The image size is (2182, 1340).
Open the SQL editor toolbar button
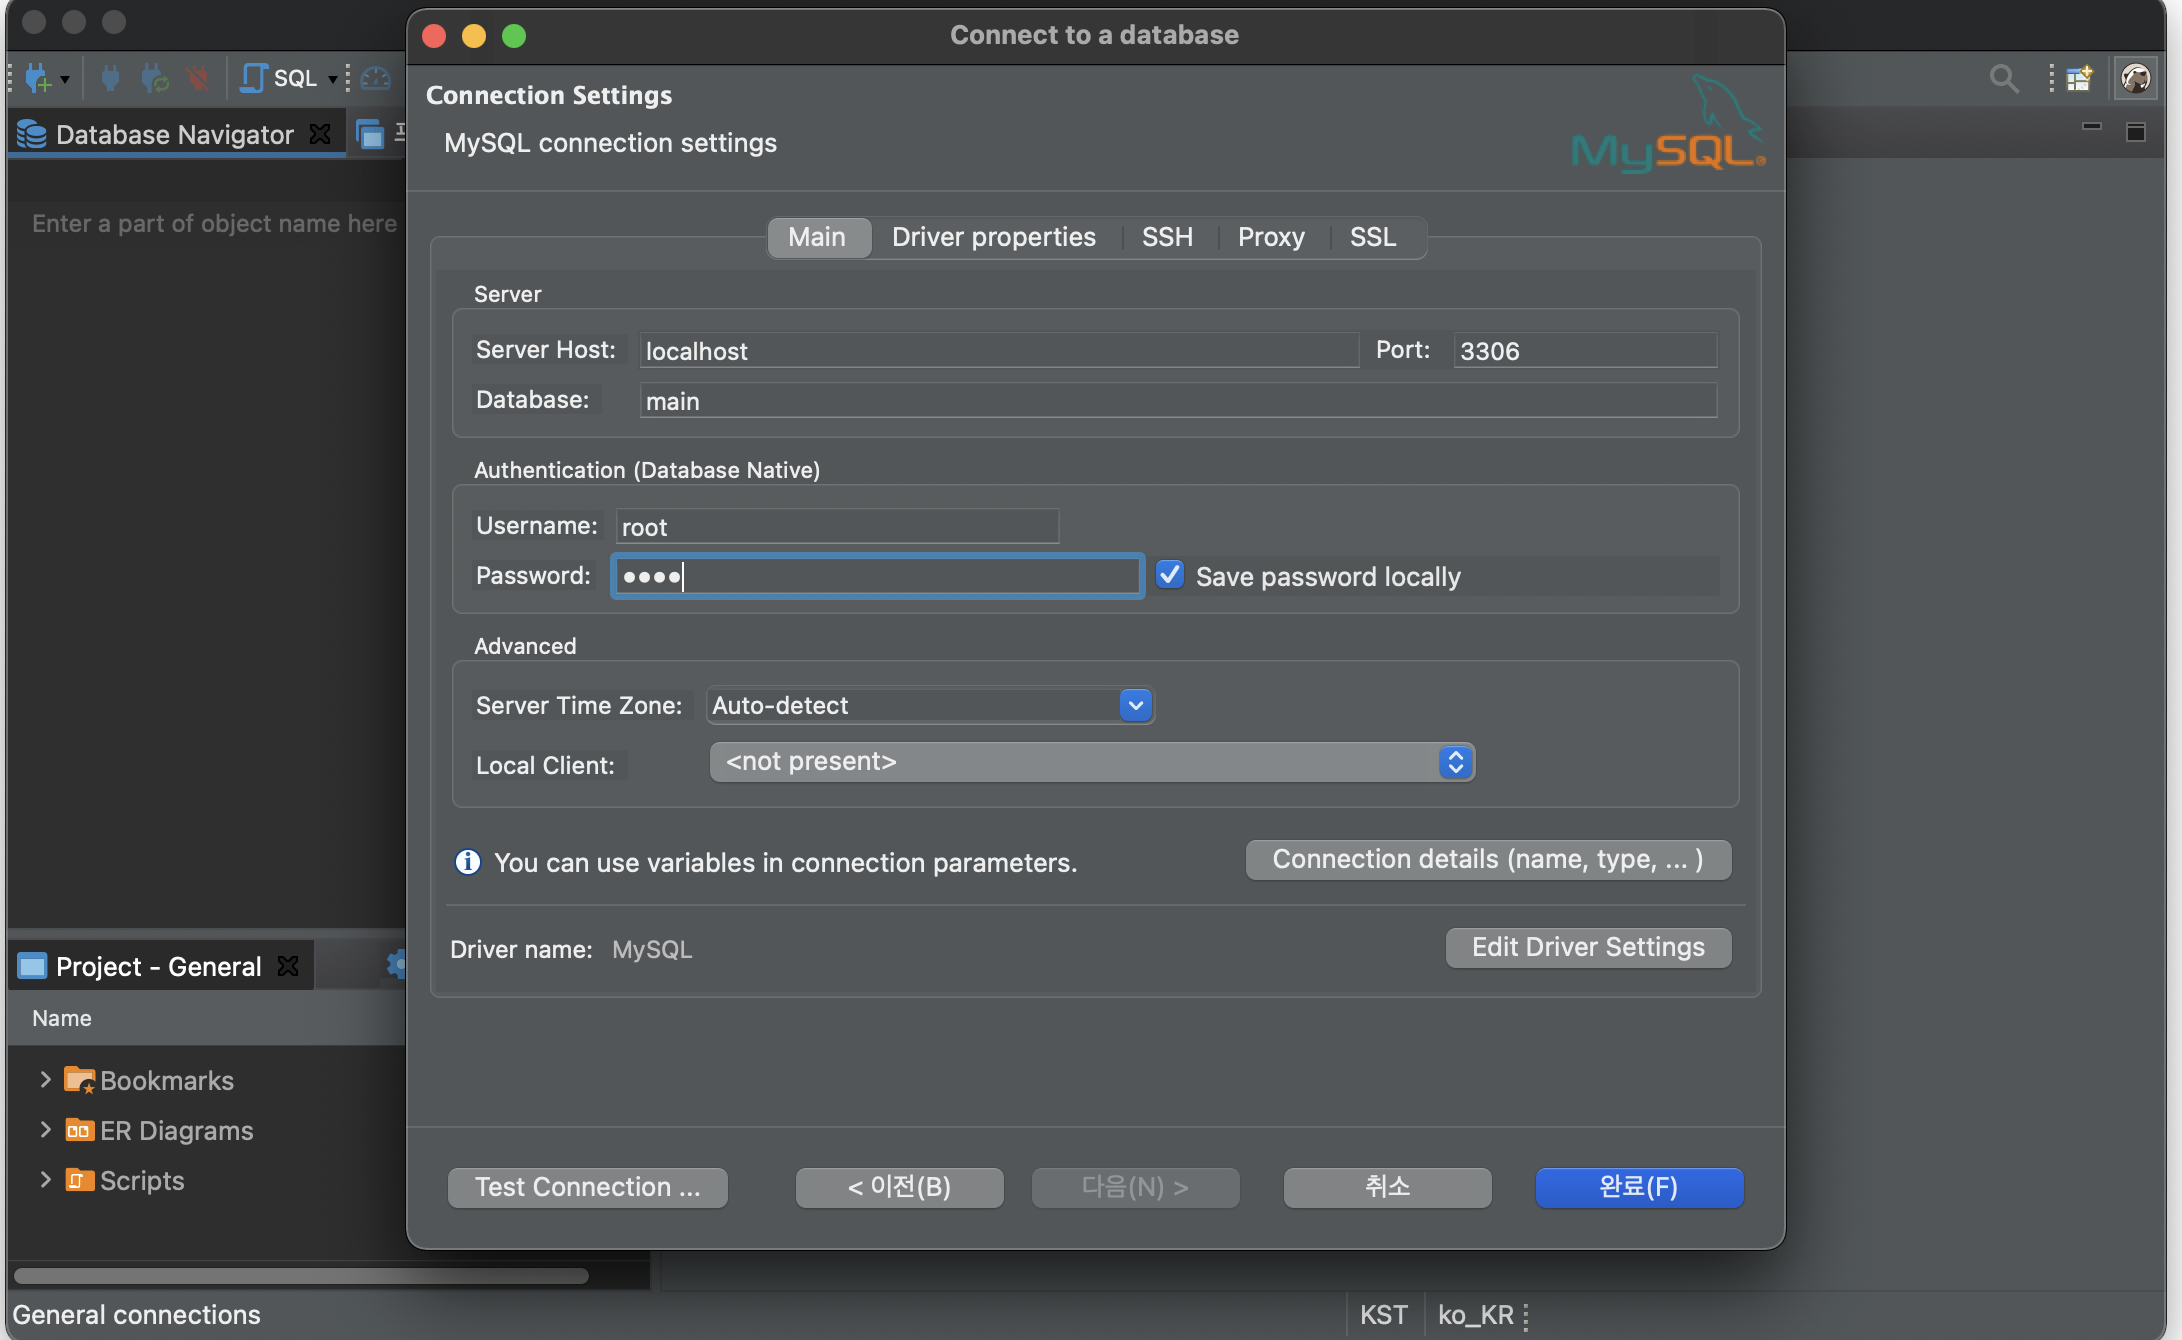(x=282, y=78)
